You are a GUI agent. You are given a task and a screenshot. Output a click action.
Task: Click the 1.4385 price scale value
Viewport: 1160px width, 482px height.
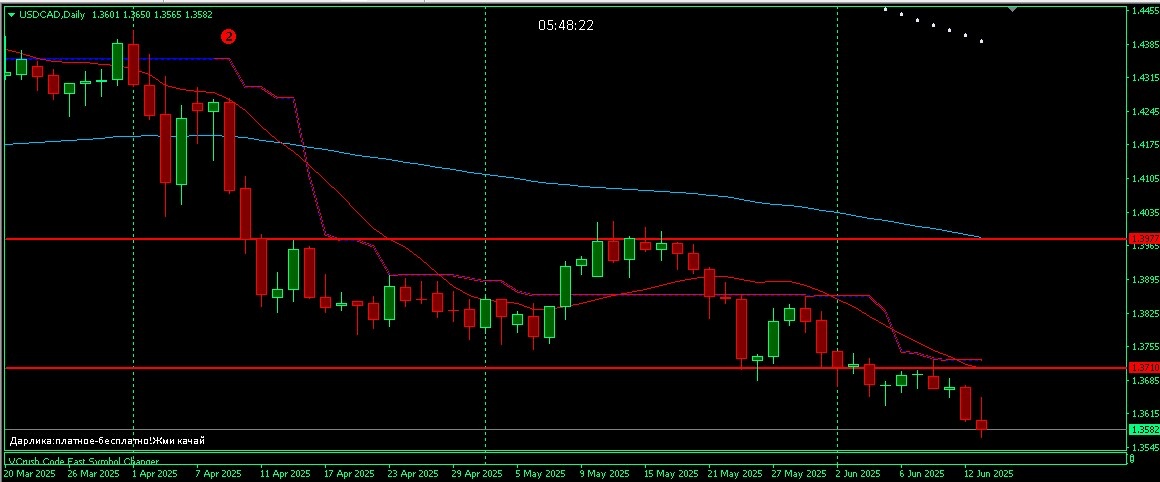[x=1144, y=44]
